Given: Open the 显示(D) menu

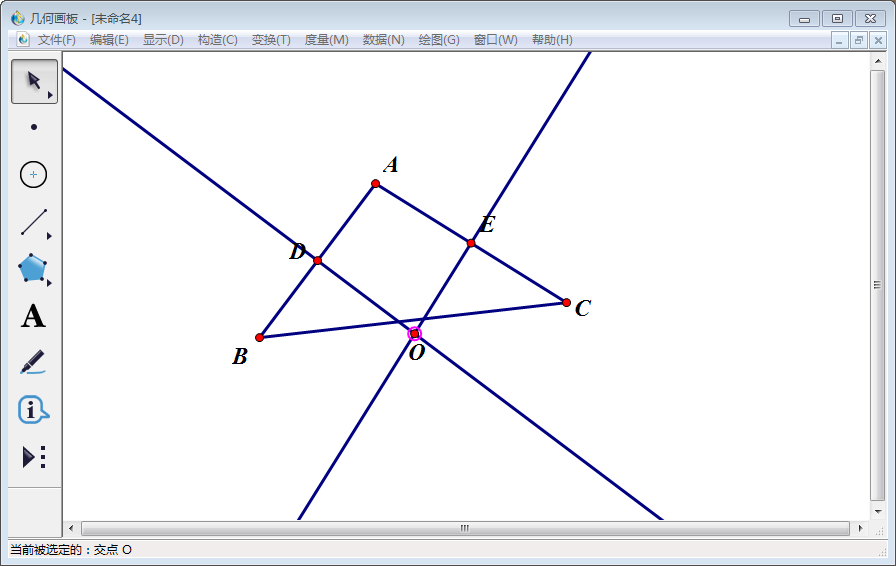Looking at the screenshot, I should [x=163, y=40].
